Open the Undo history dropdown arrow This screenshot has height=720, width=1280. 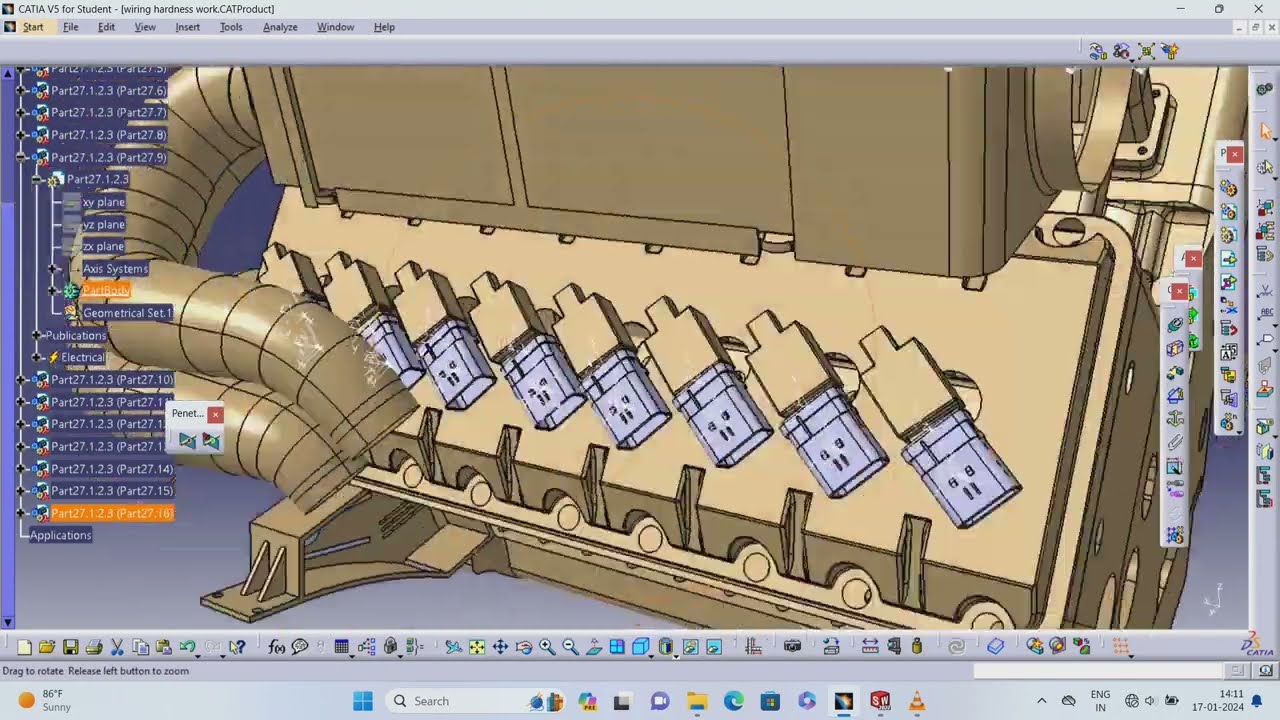coord(198,655)
